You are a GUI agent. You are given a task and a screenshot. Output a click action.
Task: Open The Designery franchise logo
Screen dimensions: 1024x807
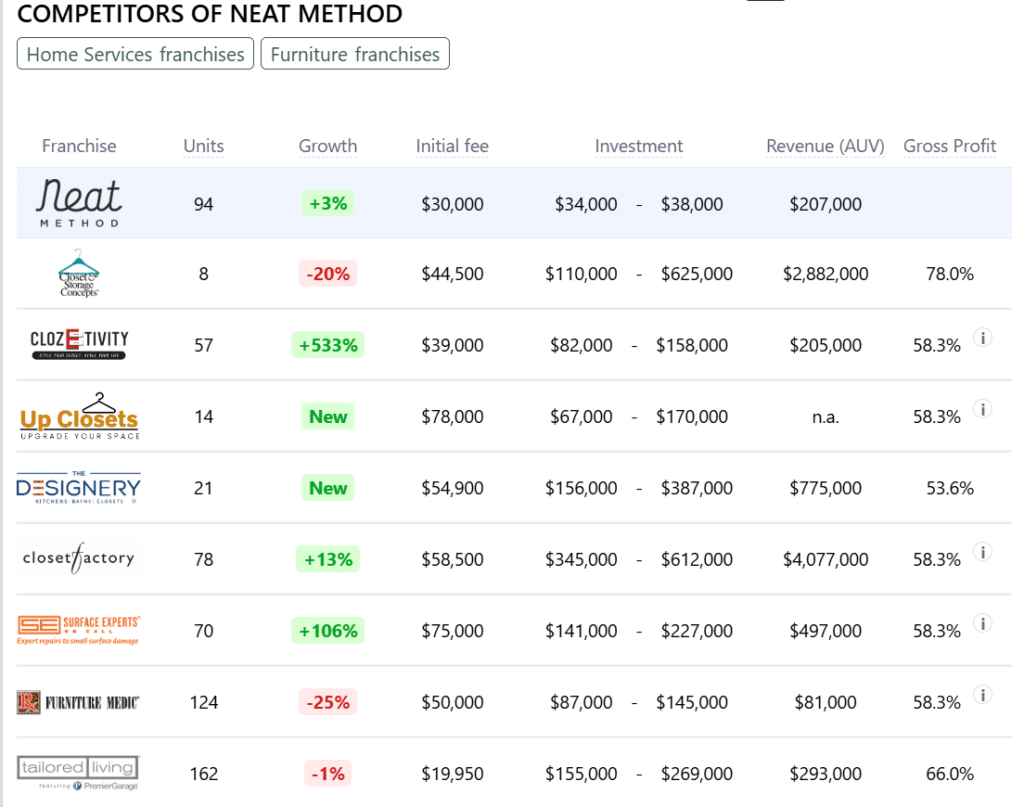tap(78, 488)
